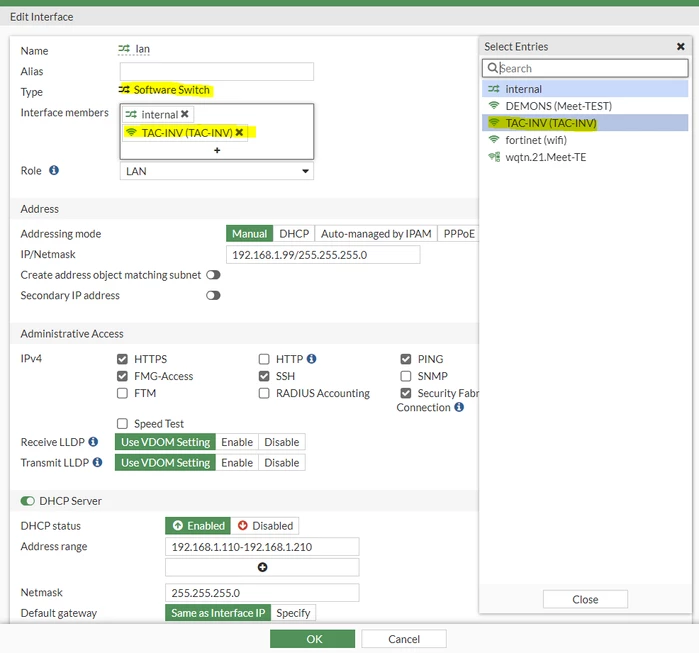Viewport: 699px width, 653px height.
Task: Click the IP/Netmask input field
Action: coord(323,255)
